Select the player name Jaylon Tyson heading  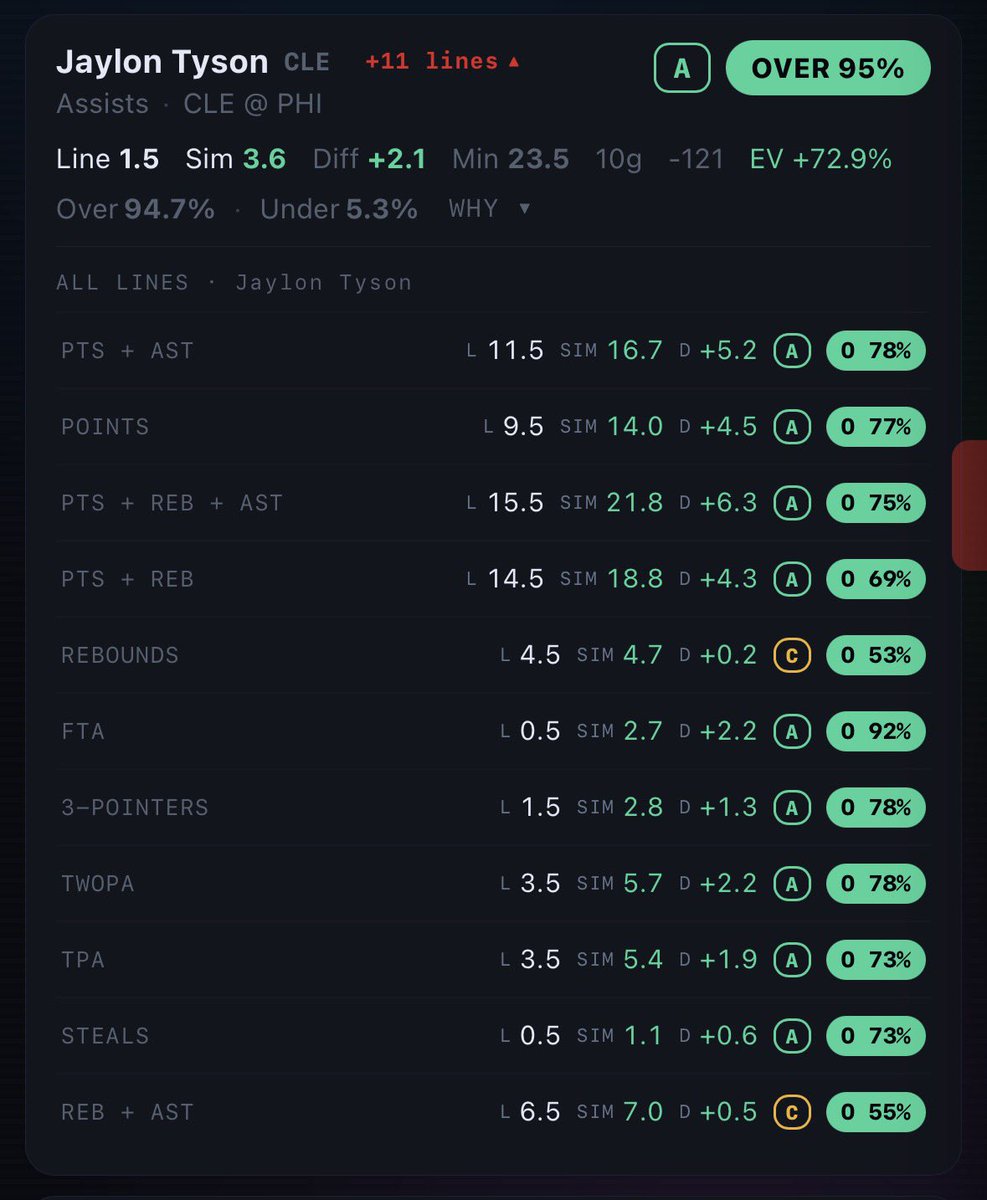[x=162, y=63]
